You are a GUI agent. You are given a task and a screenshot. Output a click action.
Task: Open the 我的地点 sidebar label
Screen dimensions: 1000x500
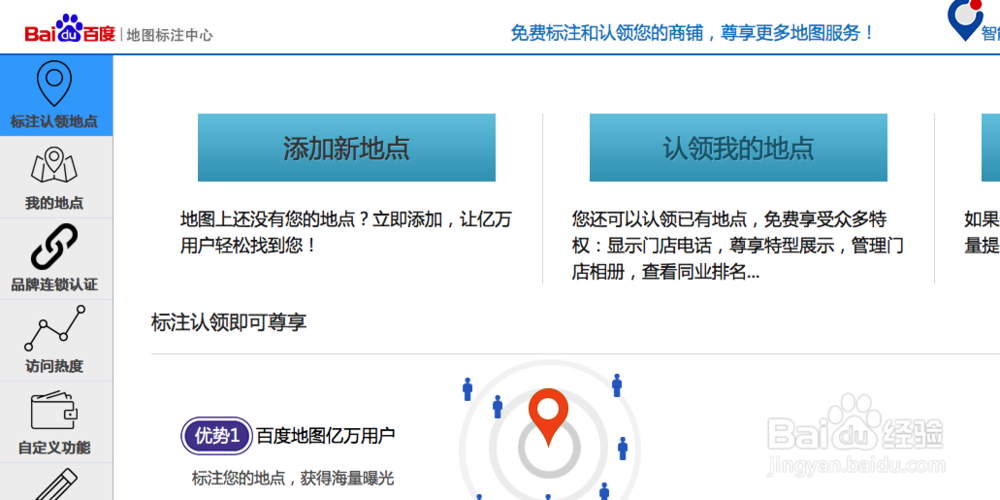[x=54, y=203]
